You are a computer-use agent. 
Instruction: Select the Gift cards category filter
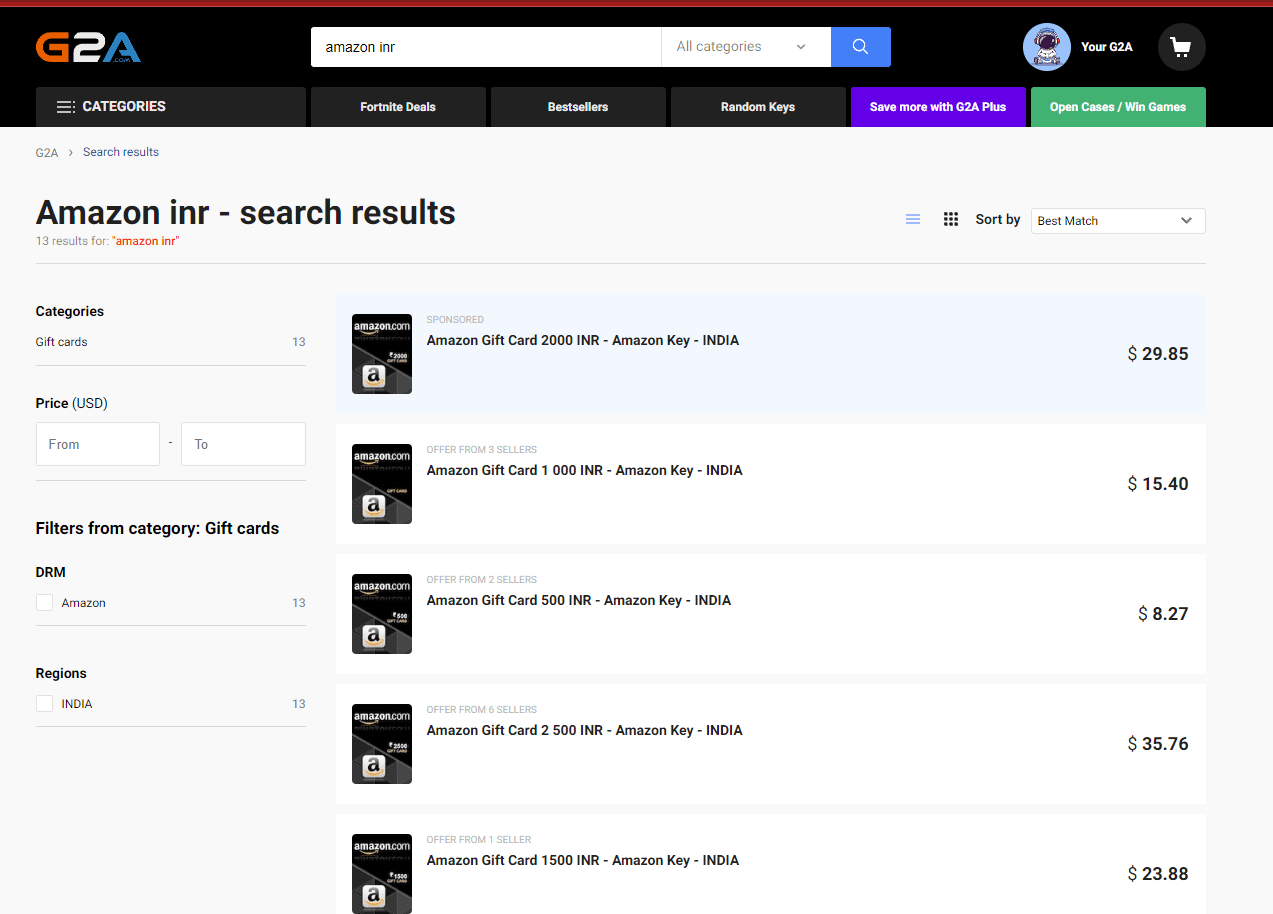click(x=62, y=342)
